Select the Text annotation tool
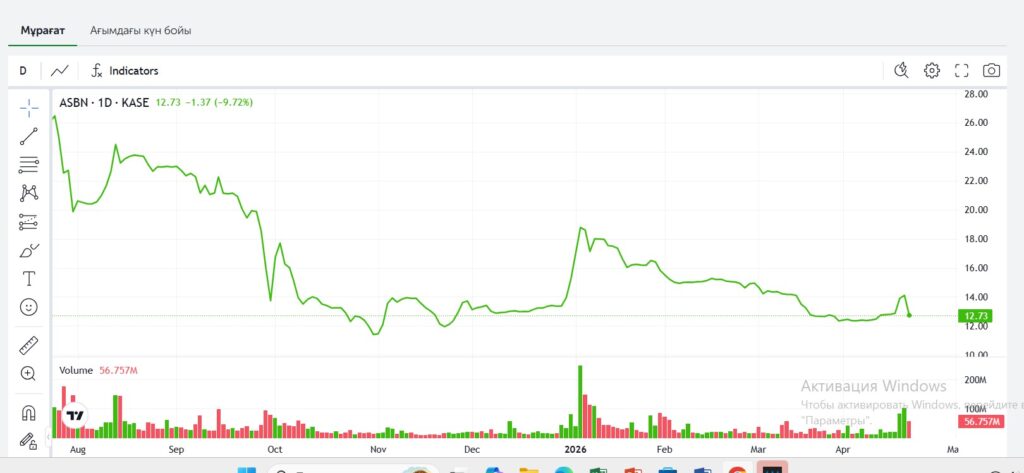The image size is (1024, 473). click(29, 279)
